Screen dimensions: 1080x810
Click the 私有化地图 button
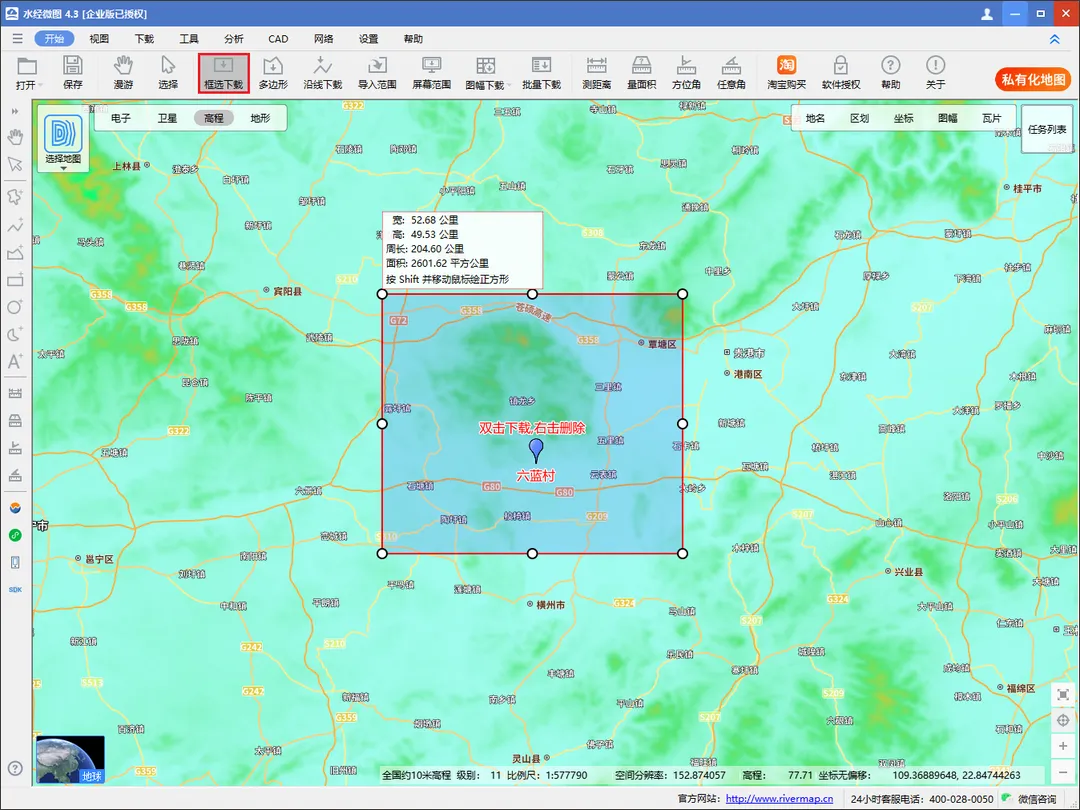click(x=1033, y=80)
